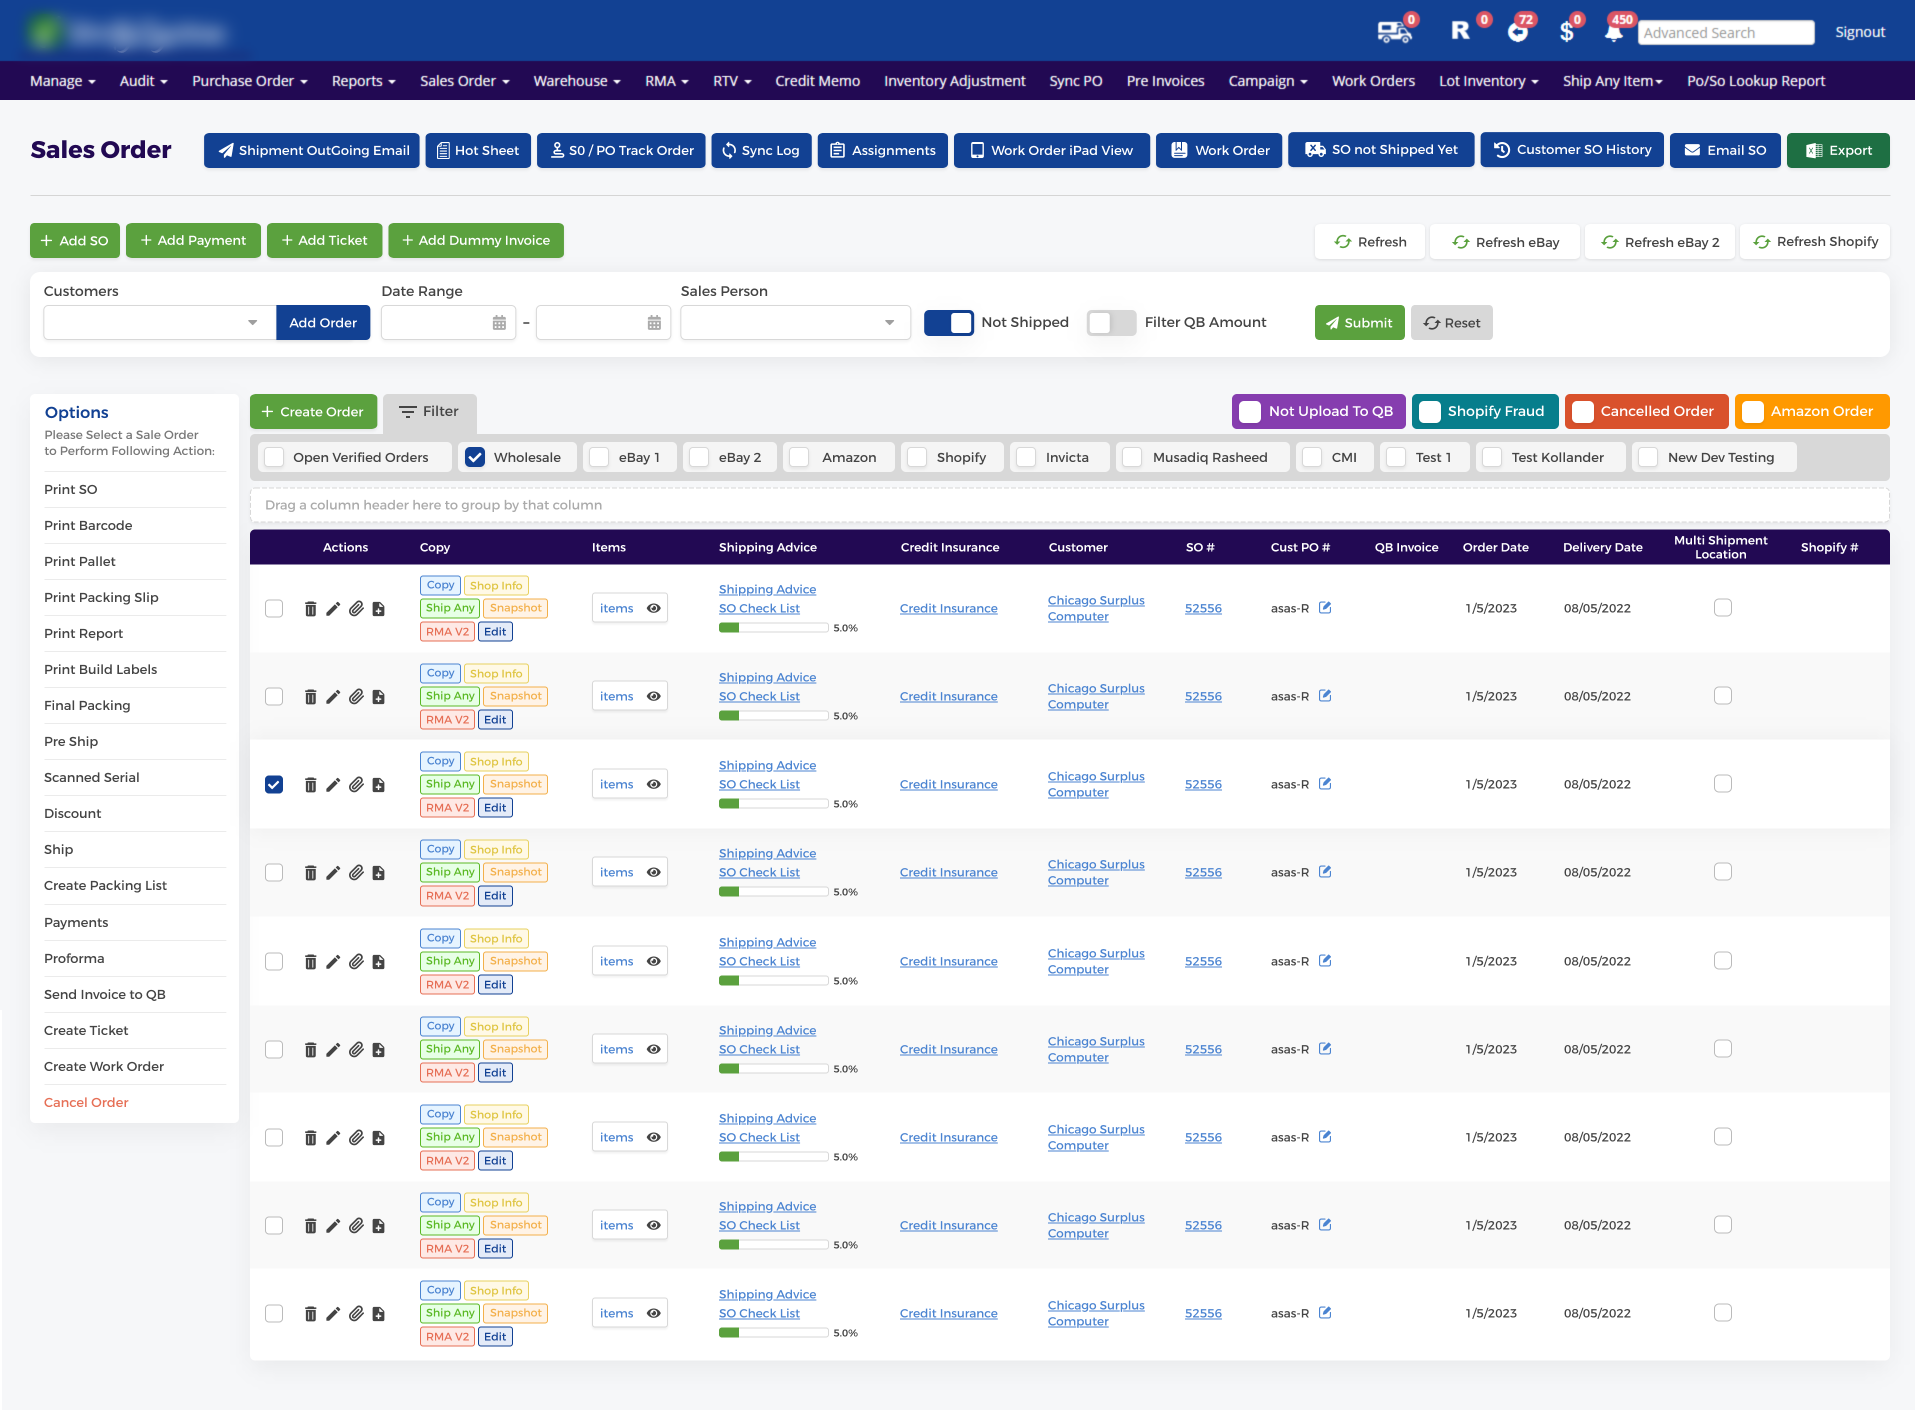Check the Open Verified Orders checkbox

275,457
